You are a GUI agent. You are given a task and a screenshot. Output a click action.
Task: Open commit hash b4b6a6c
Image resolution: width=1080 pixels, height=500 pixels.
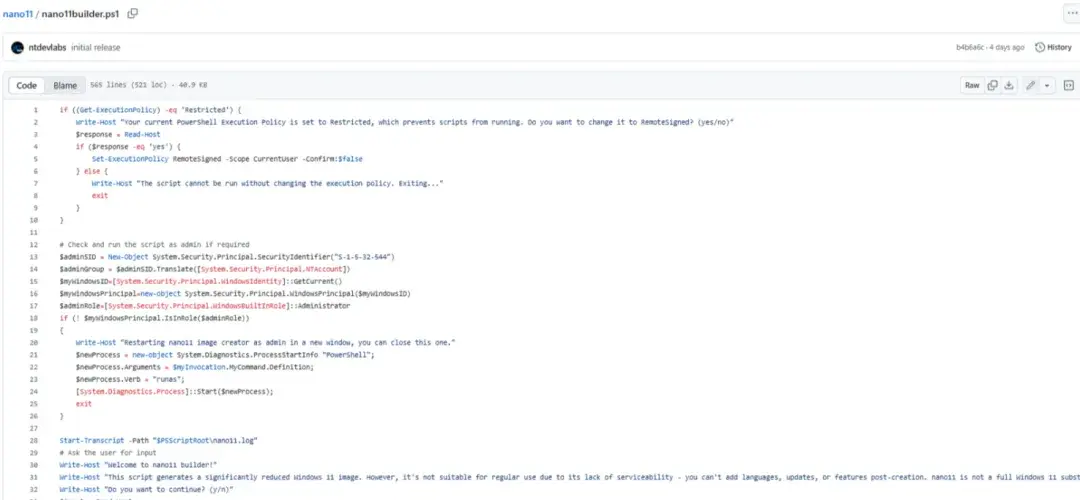[970, 48]
